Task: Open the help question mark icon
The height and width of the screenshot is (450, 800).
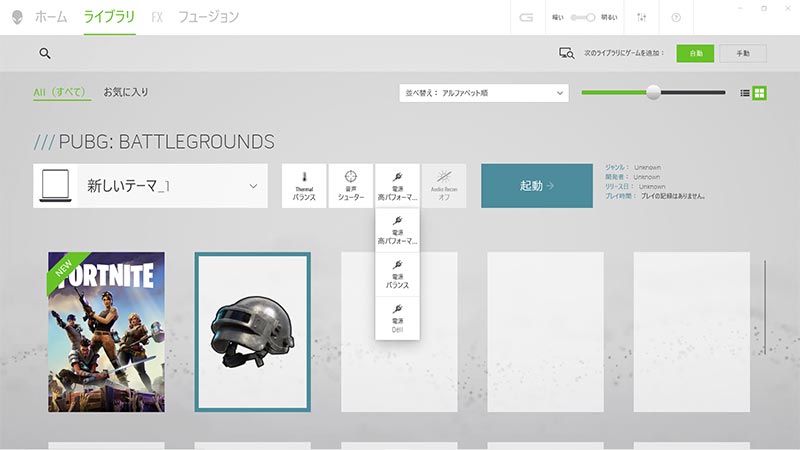Action: [676, 17]
